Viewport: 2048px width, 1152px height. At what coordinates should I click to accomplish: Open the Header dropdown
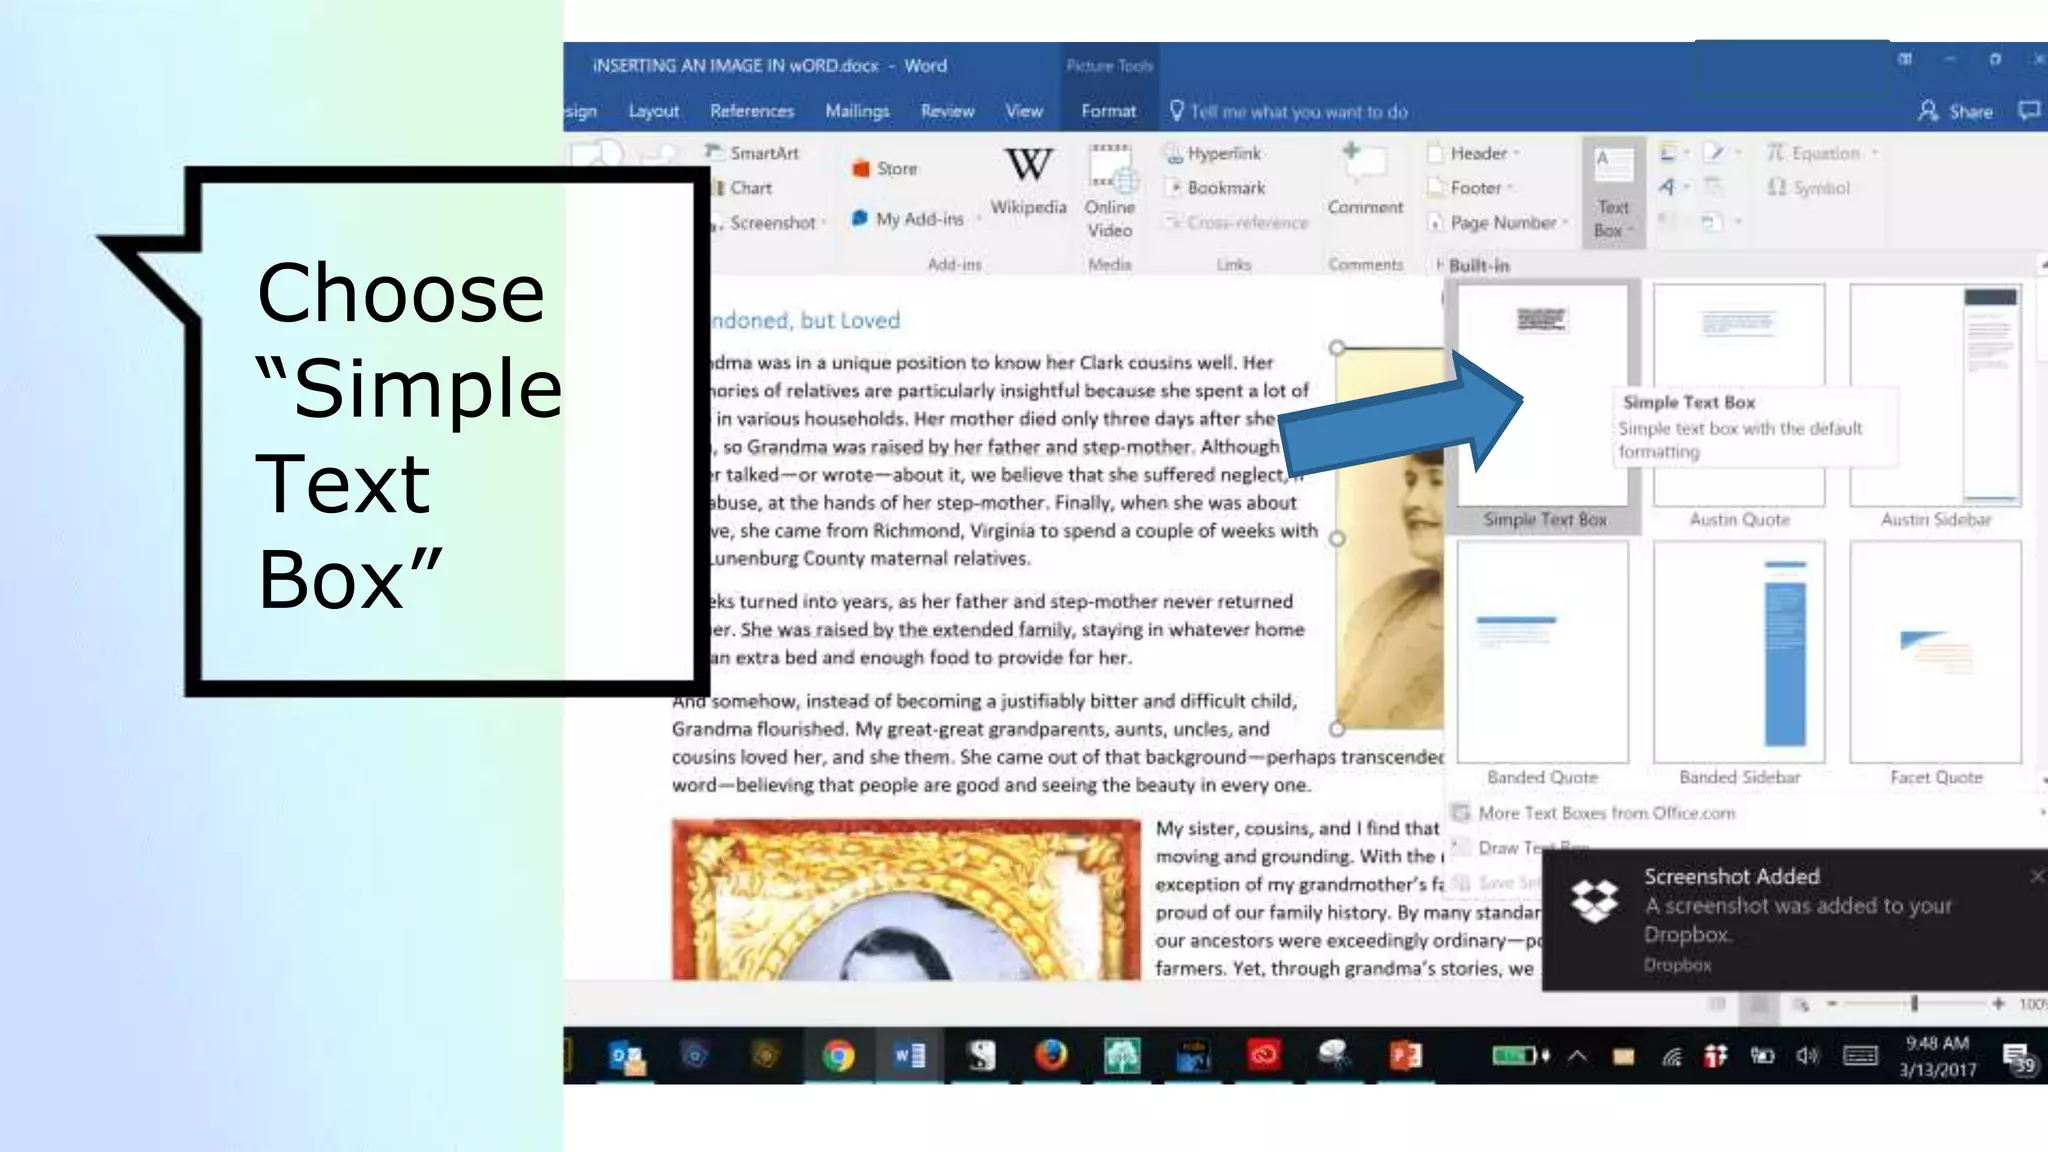(x=1474, y=153)
